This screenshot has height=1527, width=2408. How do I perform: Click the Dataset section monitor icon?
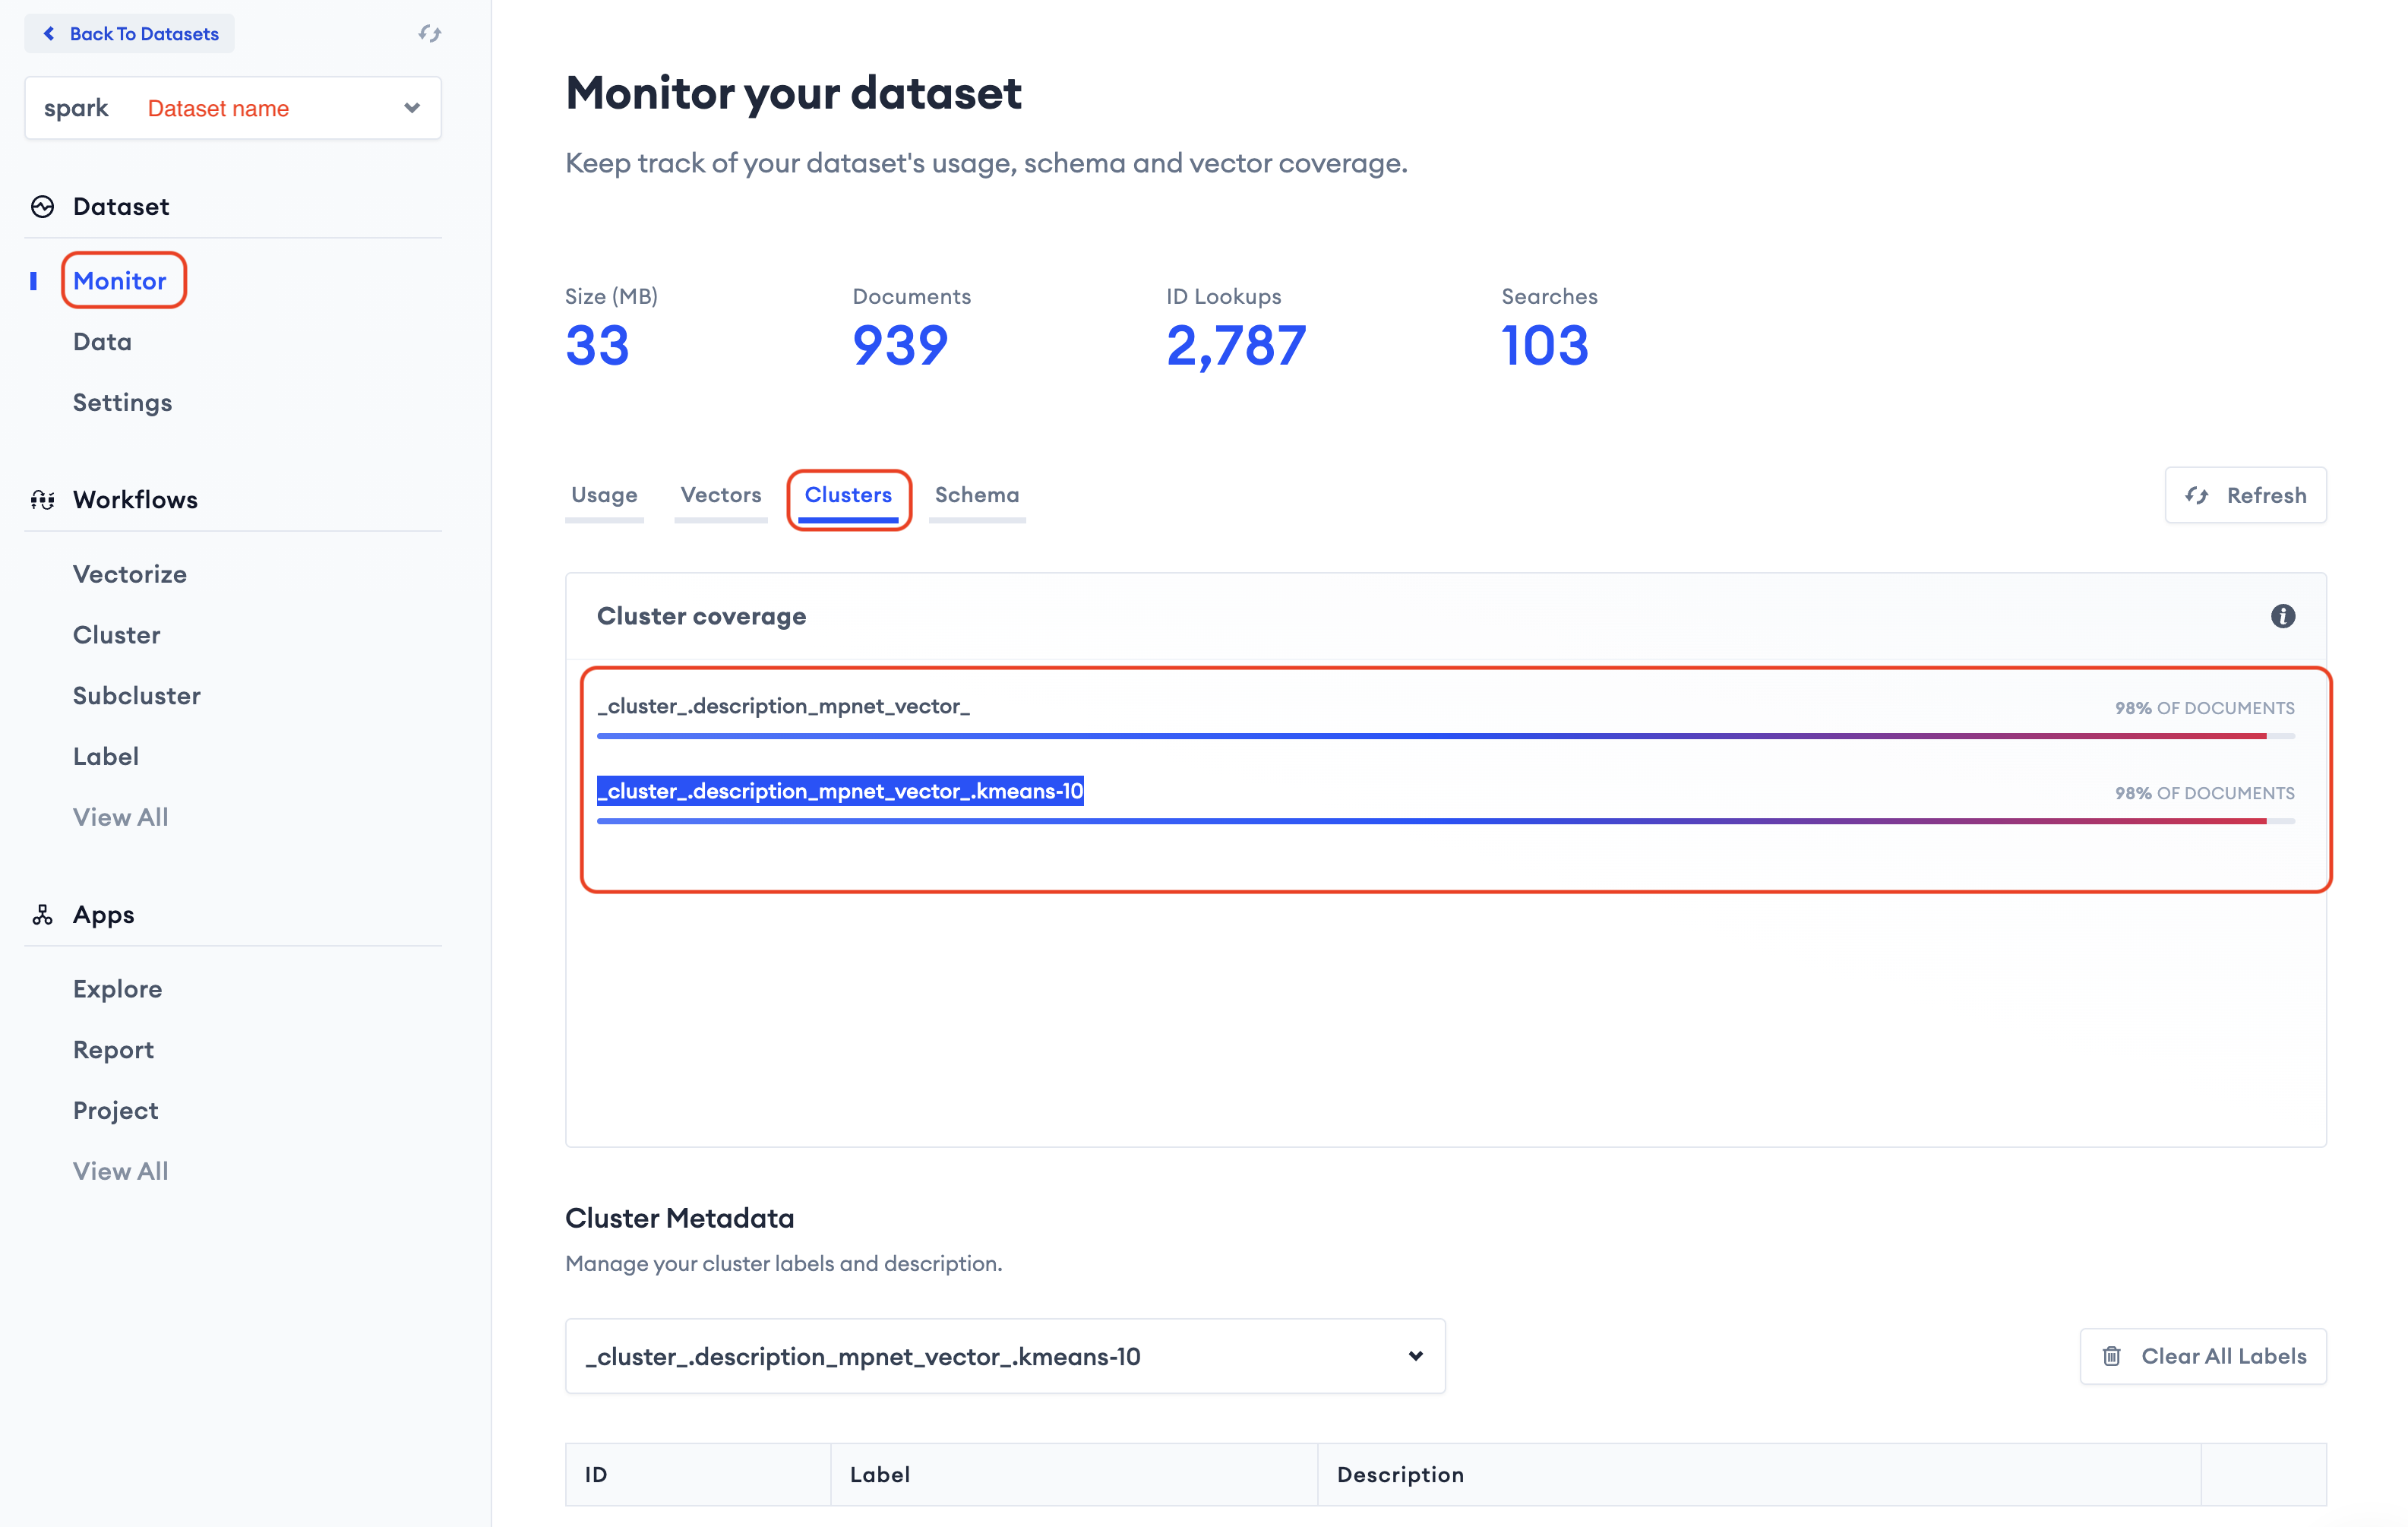[x=42, y=207]
